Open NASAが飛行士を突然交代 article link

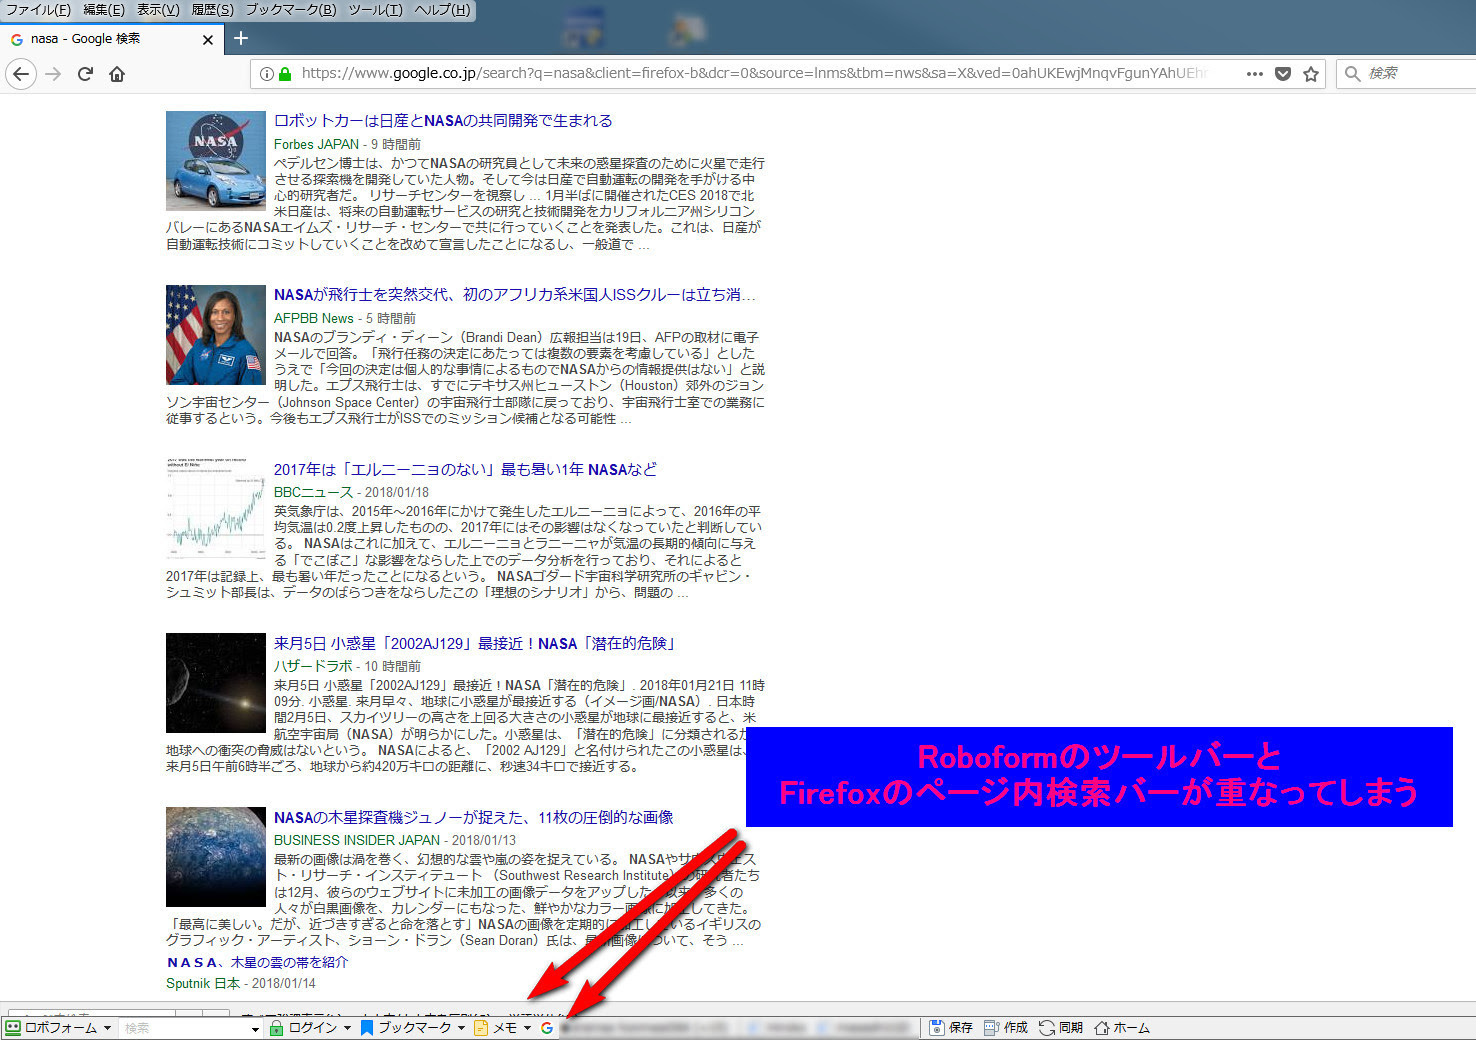[x=515, y=294]
